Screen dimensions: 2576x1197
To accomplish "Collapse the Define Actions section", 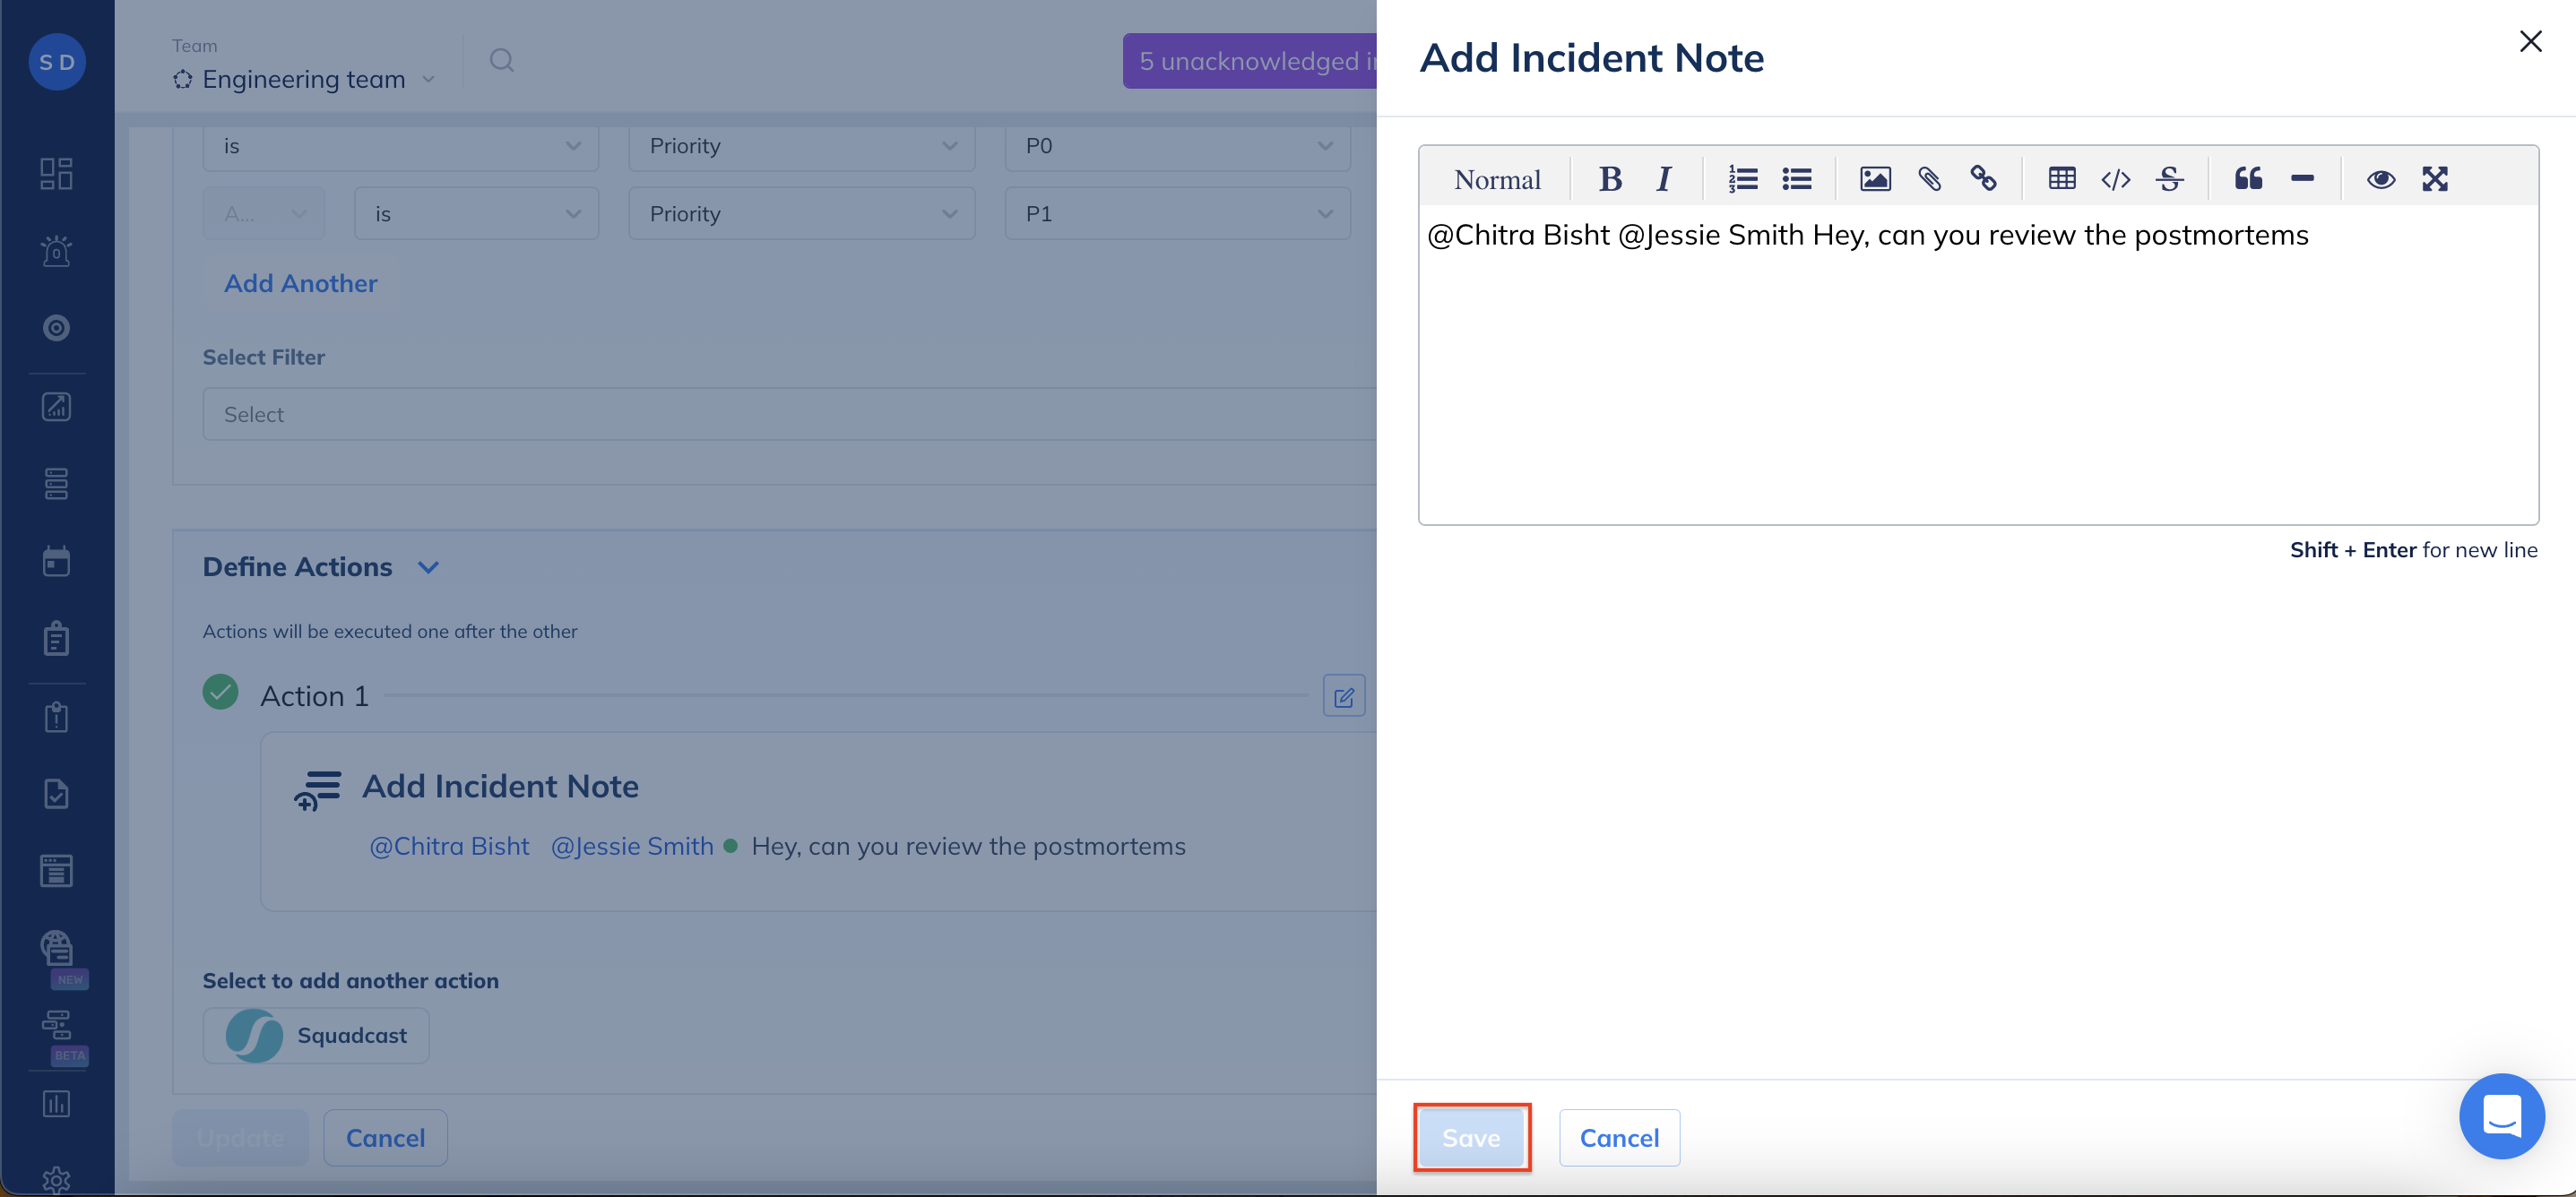I will click(428, 567).
